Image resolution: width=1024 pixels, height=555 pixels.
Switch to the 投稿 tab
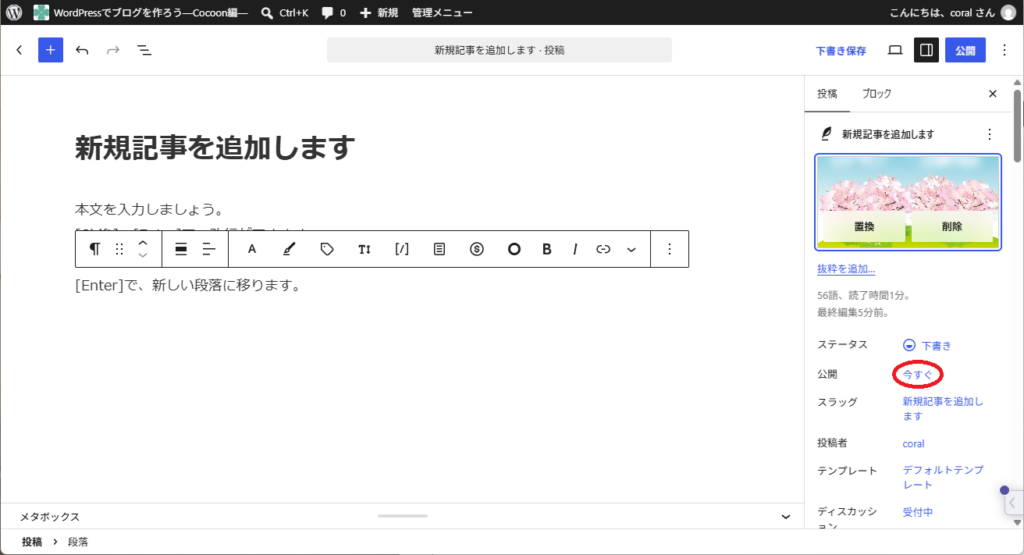[827, 94]
